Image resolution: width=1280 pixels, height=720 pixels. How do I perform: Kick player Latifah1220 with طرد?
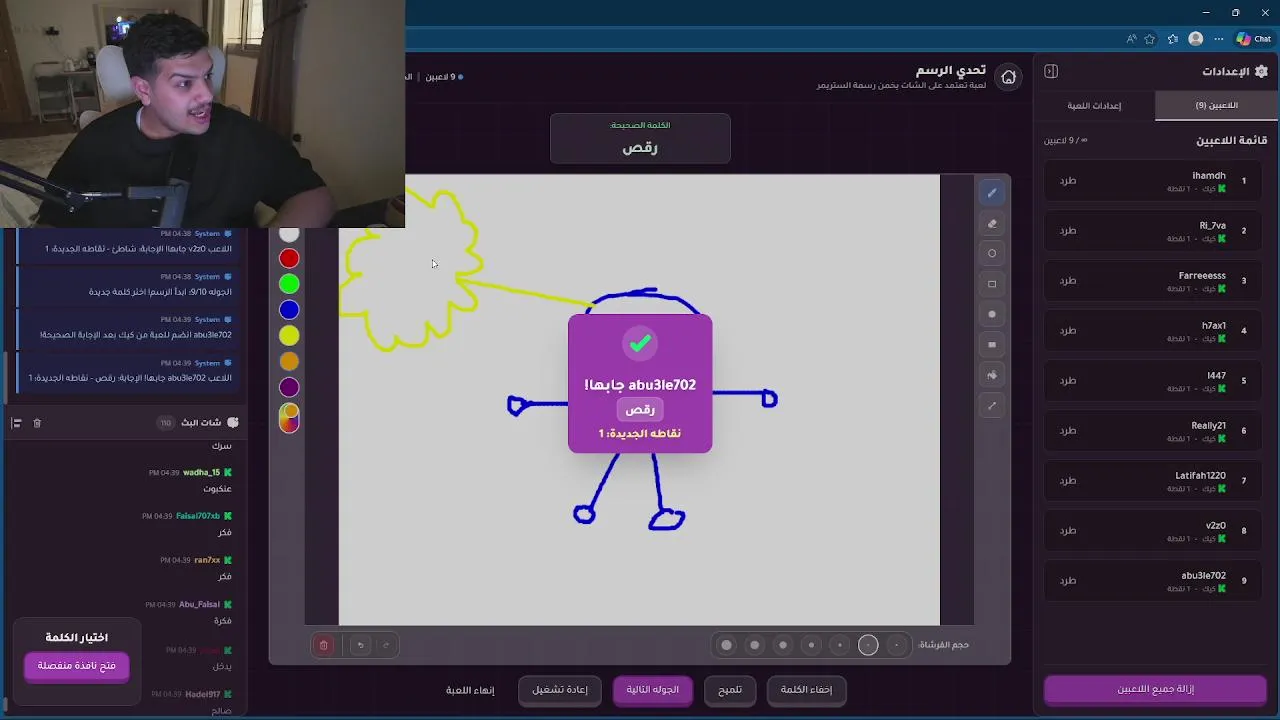(x=1068, y=481)
